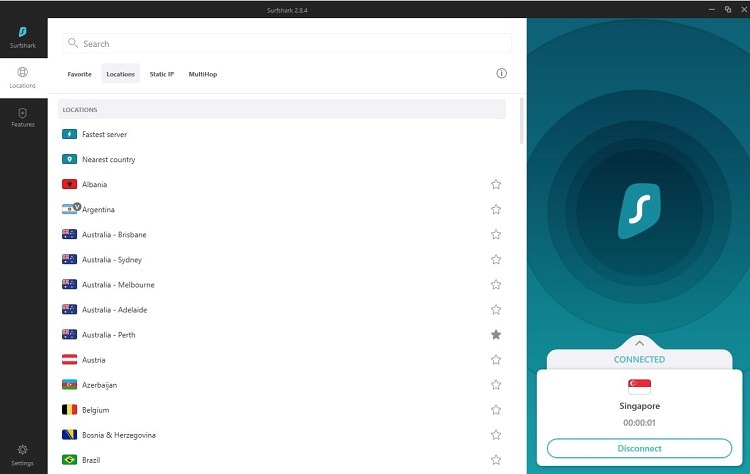Click the LOCATIONS section header
Viewport: 750px width, 474px height.
pyautogui.click(x=282, y=110)
